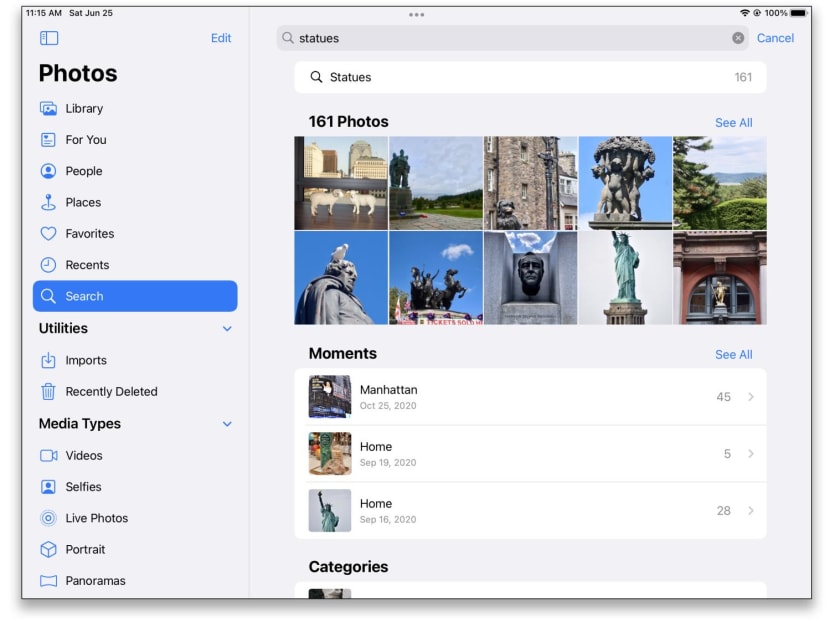Click the Favorites label
The height and width of the screenshot is (622, 830).
coord(90,233)
